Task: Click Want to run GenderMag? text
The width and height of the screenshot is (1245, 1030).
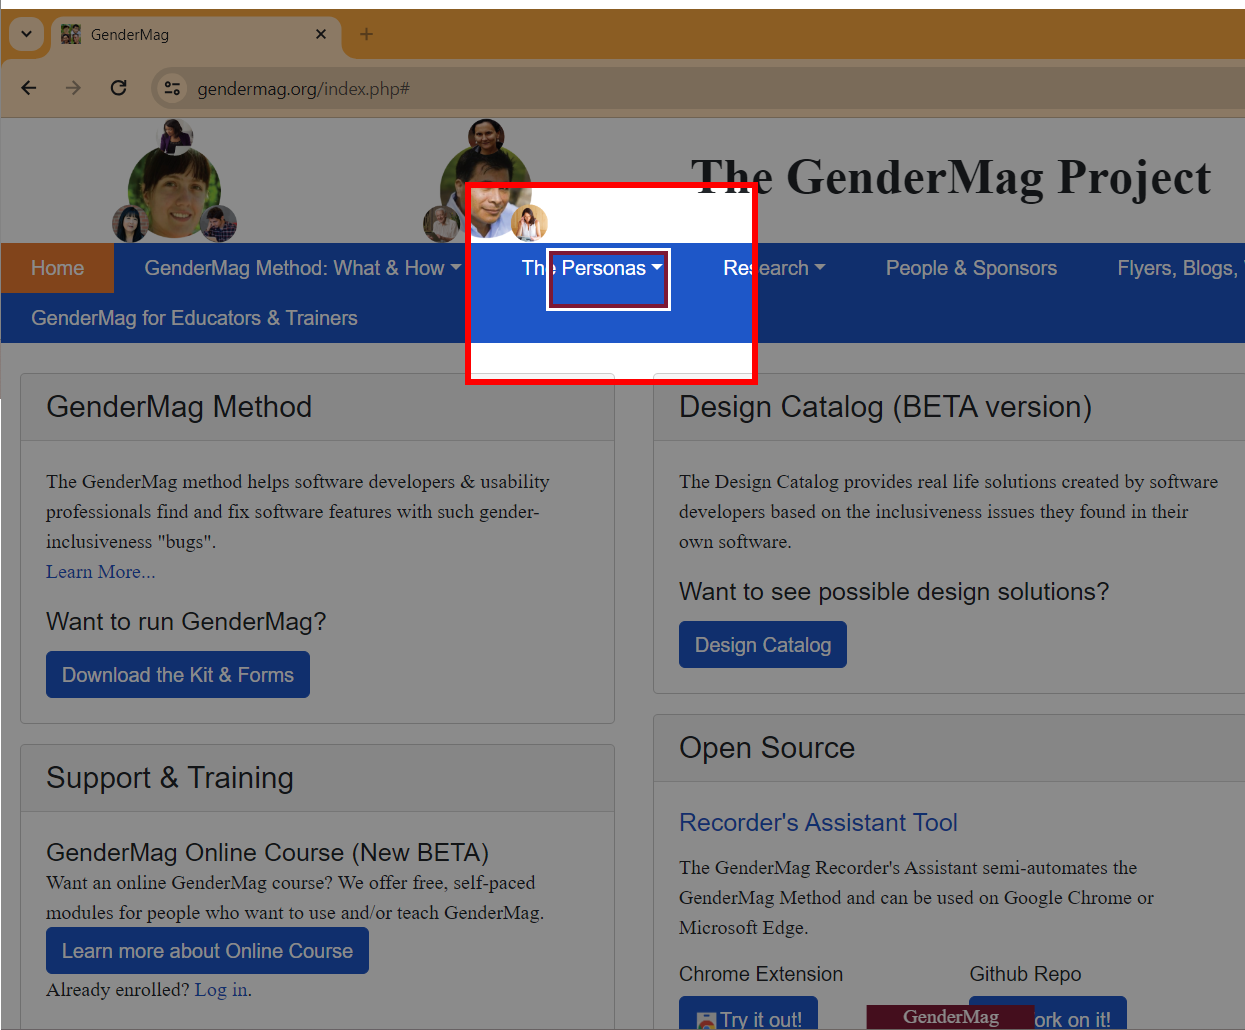Action: click(186, 621)
